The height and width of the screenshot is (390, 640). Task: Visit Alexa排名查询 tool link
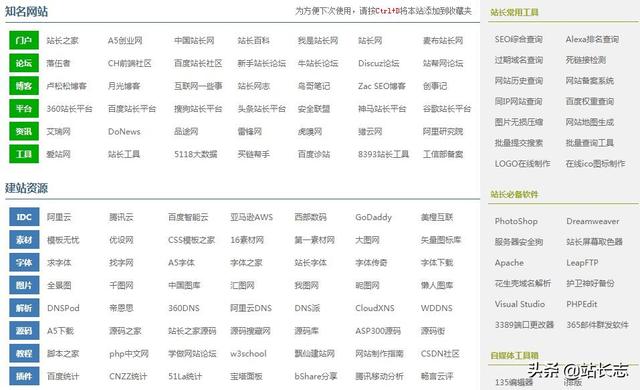coord(592,39)
